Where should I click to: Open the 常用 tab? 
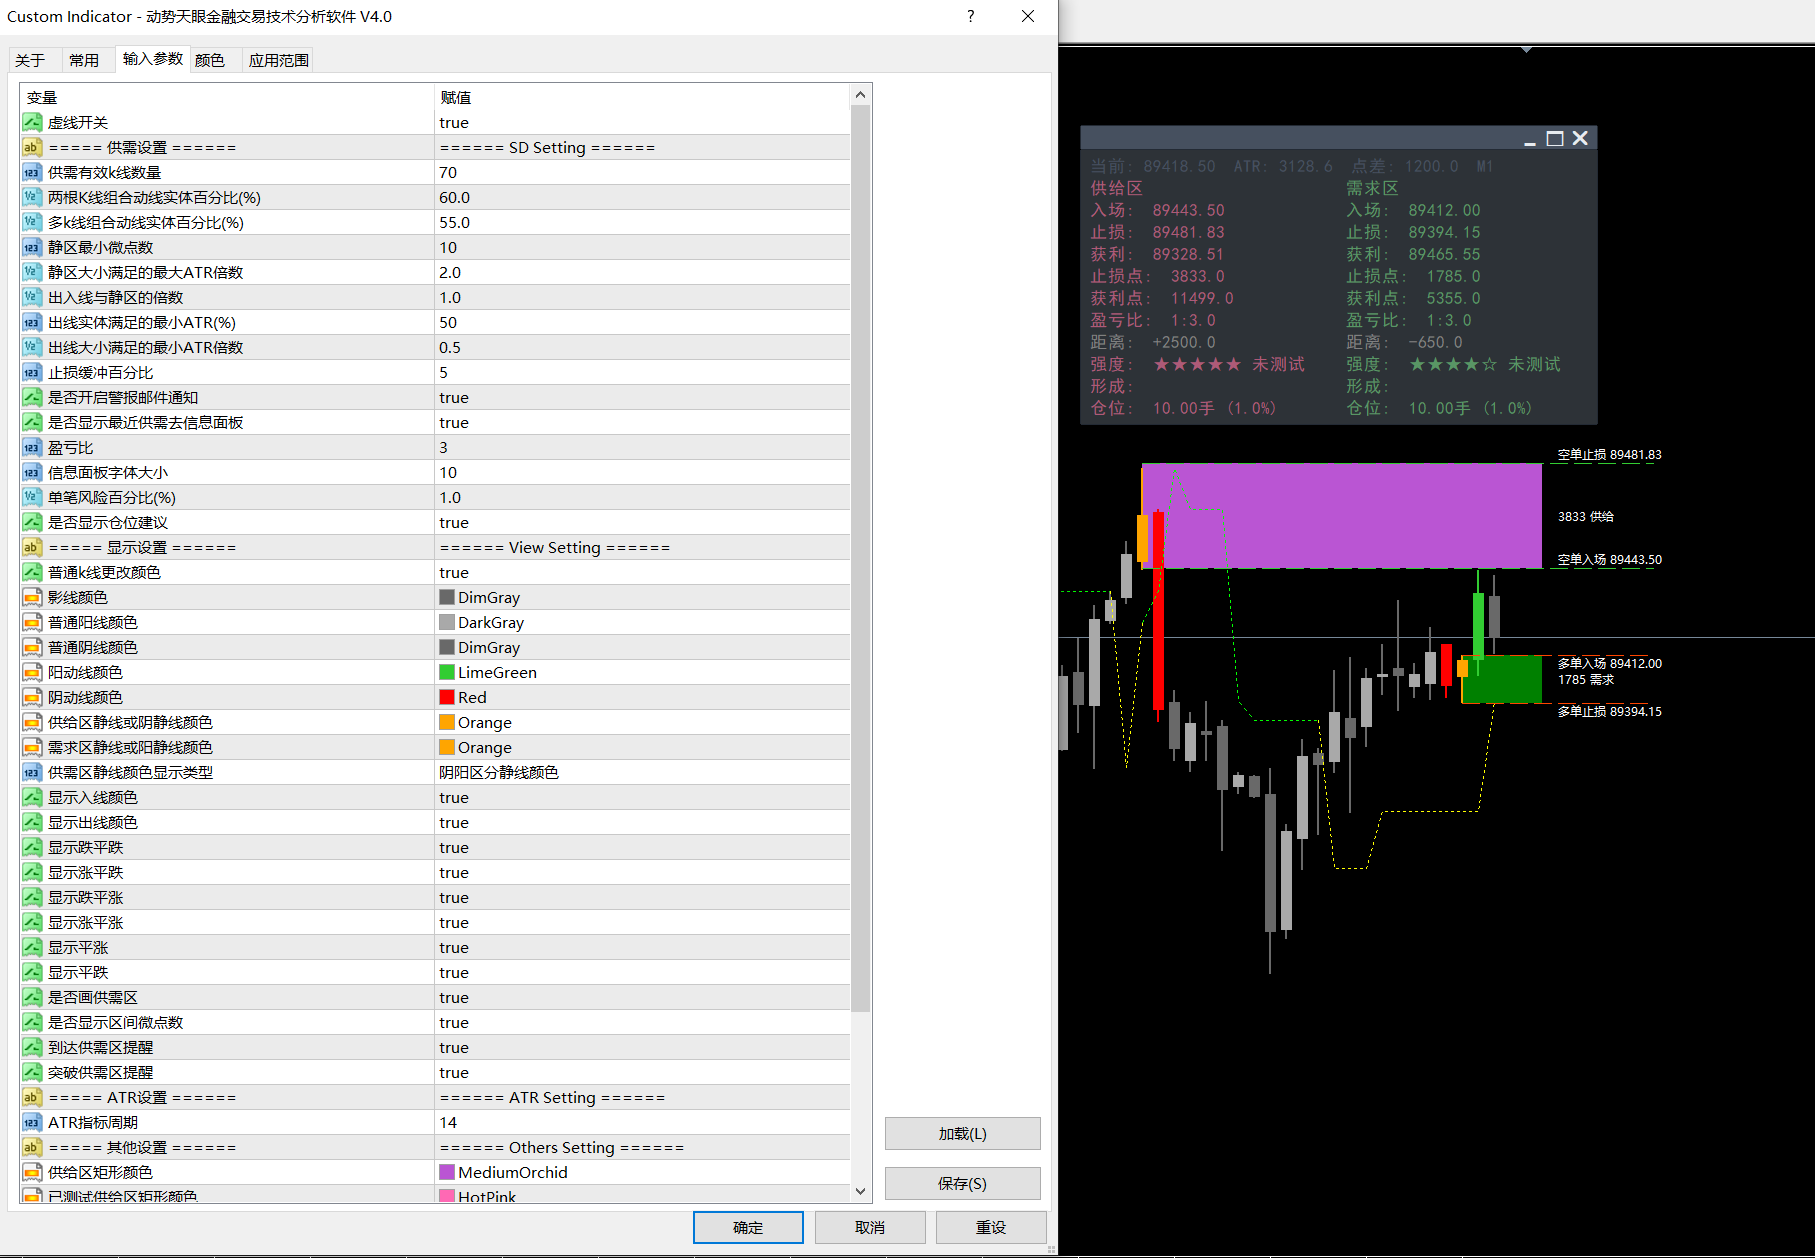click(84, 60)
